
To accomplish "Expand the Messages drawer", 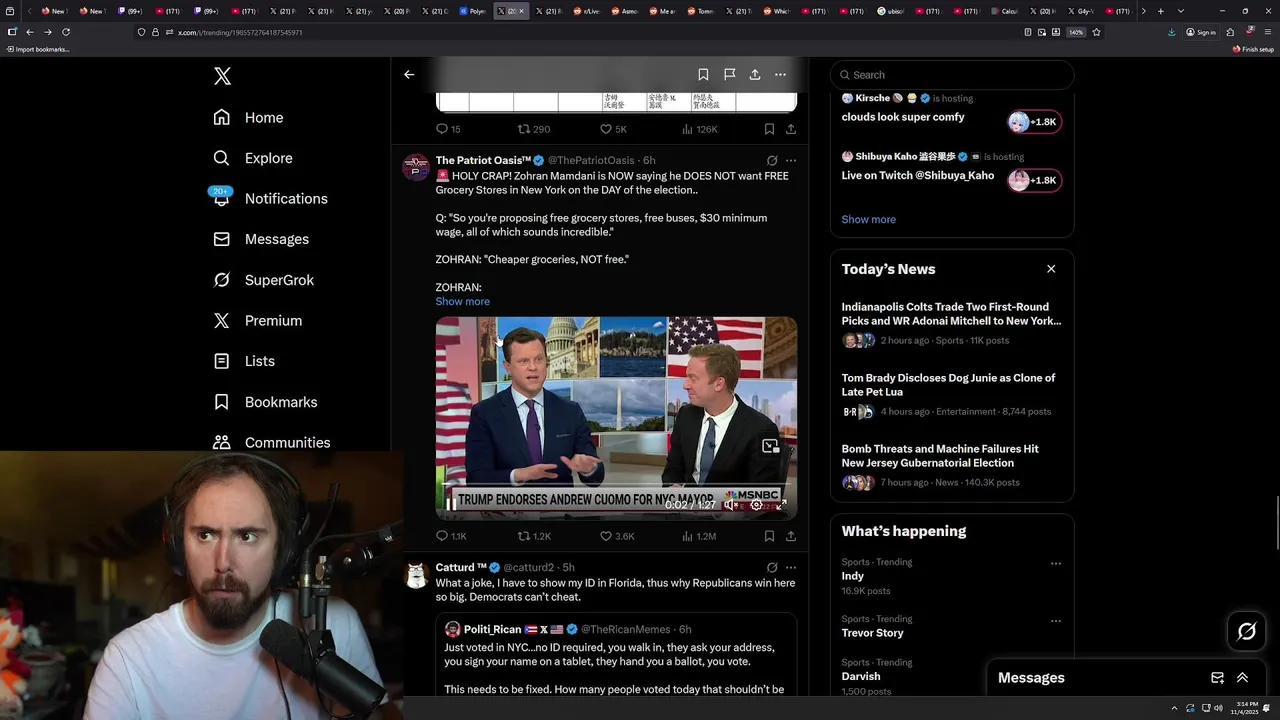I will 1242,678.
